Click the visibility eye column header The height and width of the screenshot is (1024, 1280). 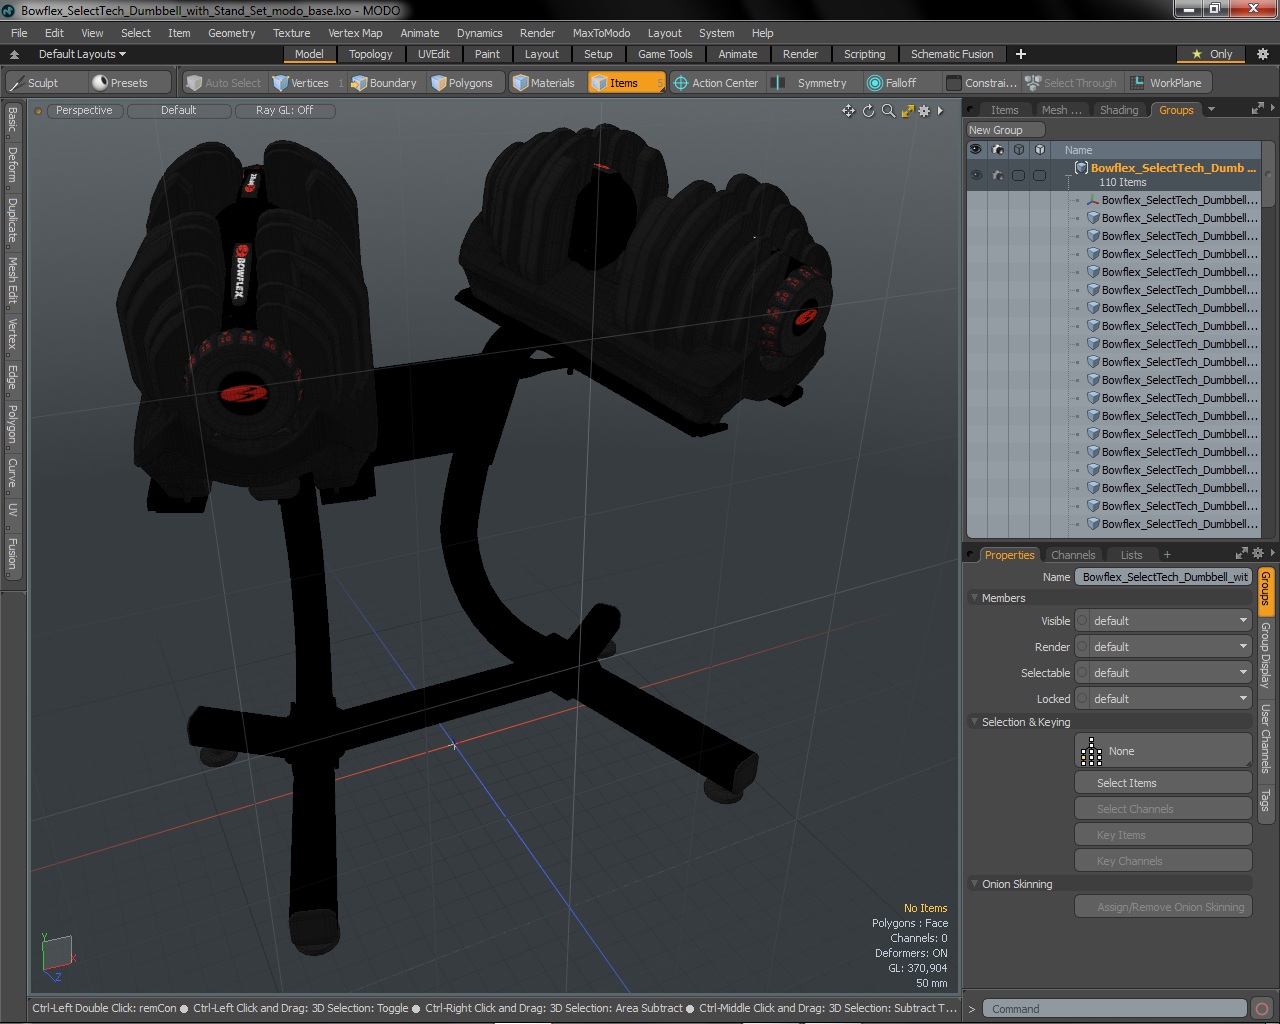coord(976,150)
